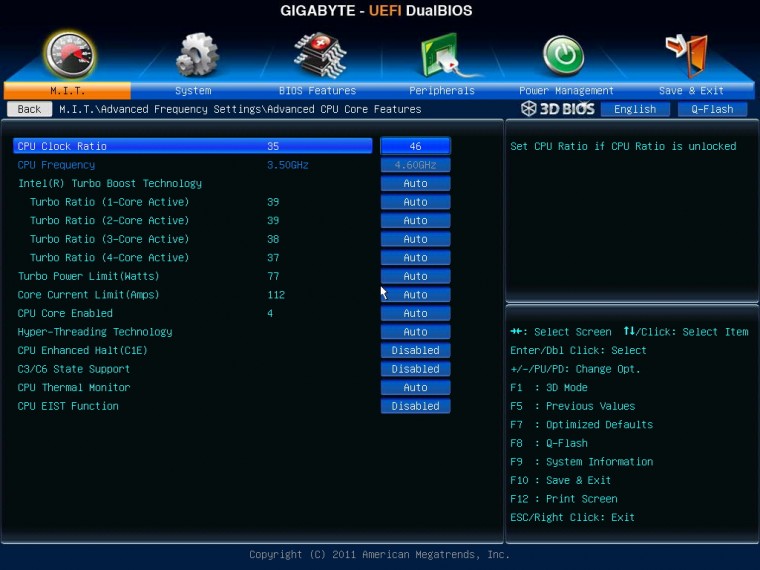Change Turbo Ratio 2-Core Active Auto value

coord(415,220)
